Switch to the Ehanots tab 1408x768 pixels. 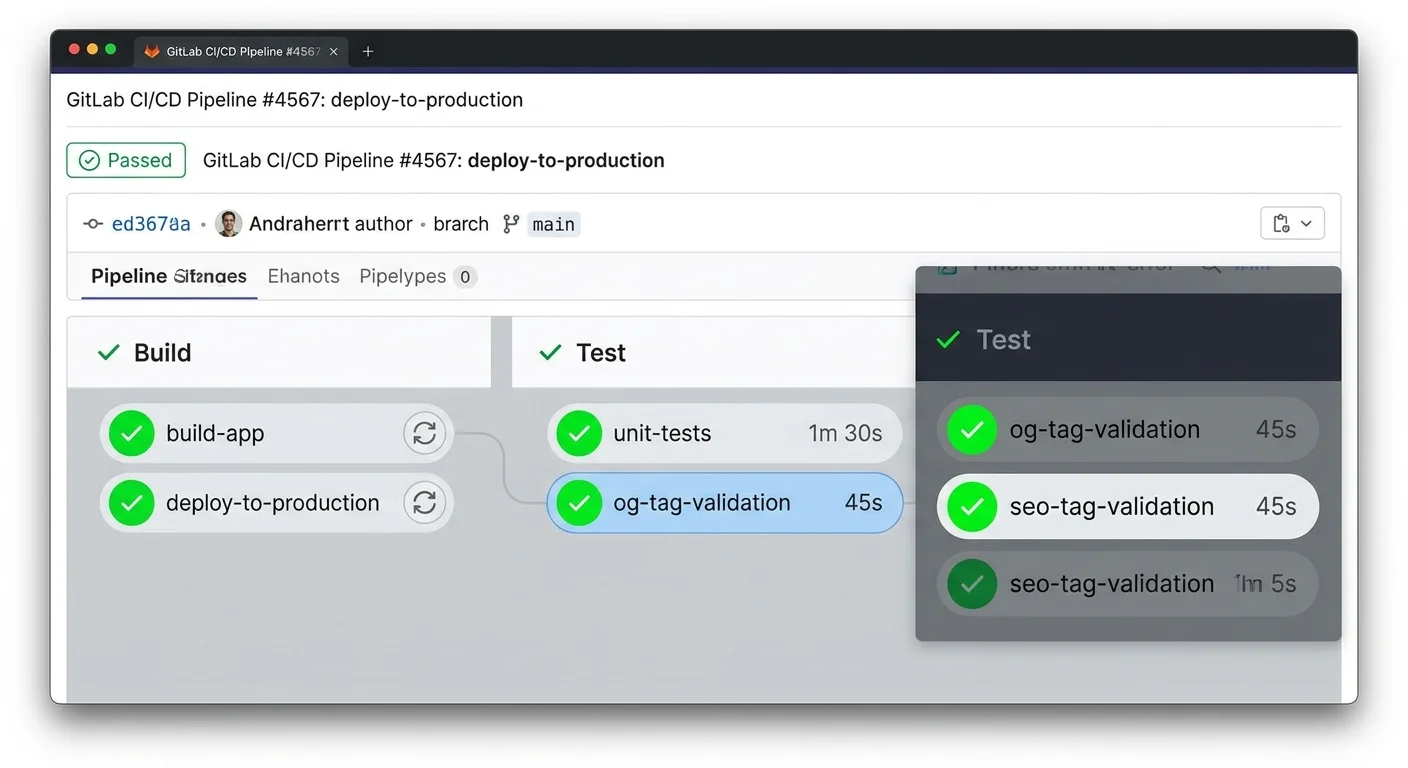click(304, 276)
